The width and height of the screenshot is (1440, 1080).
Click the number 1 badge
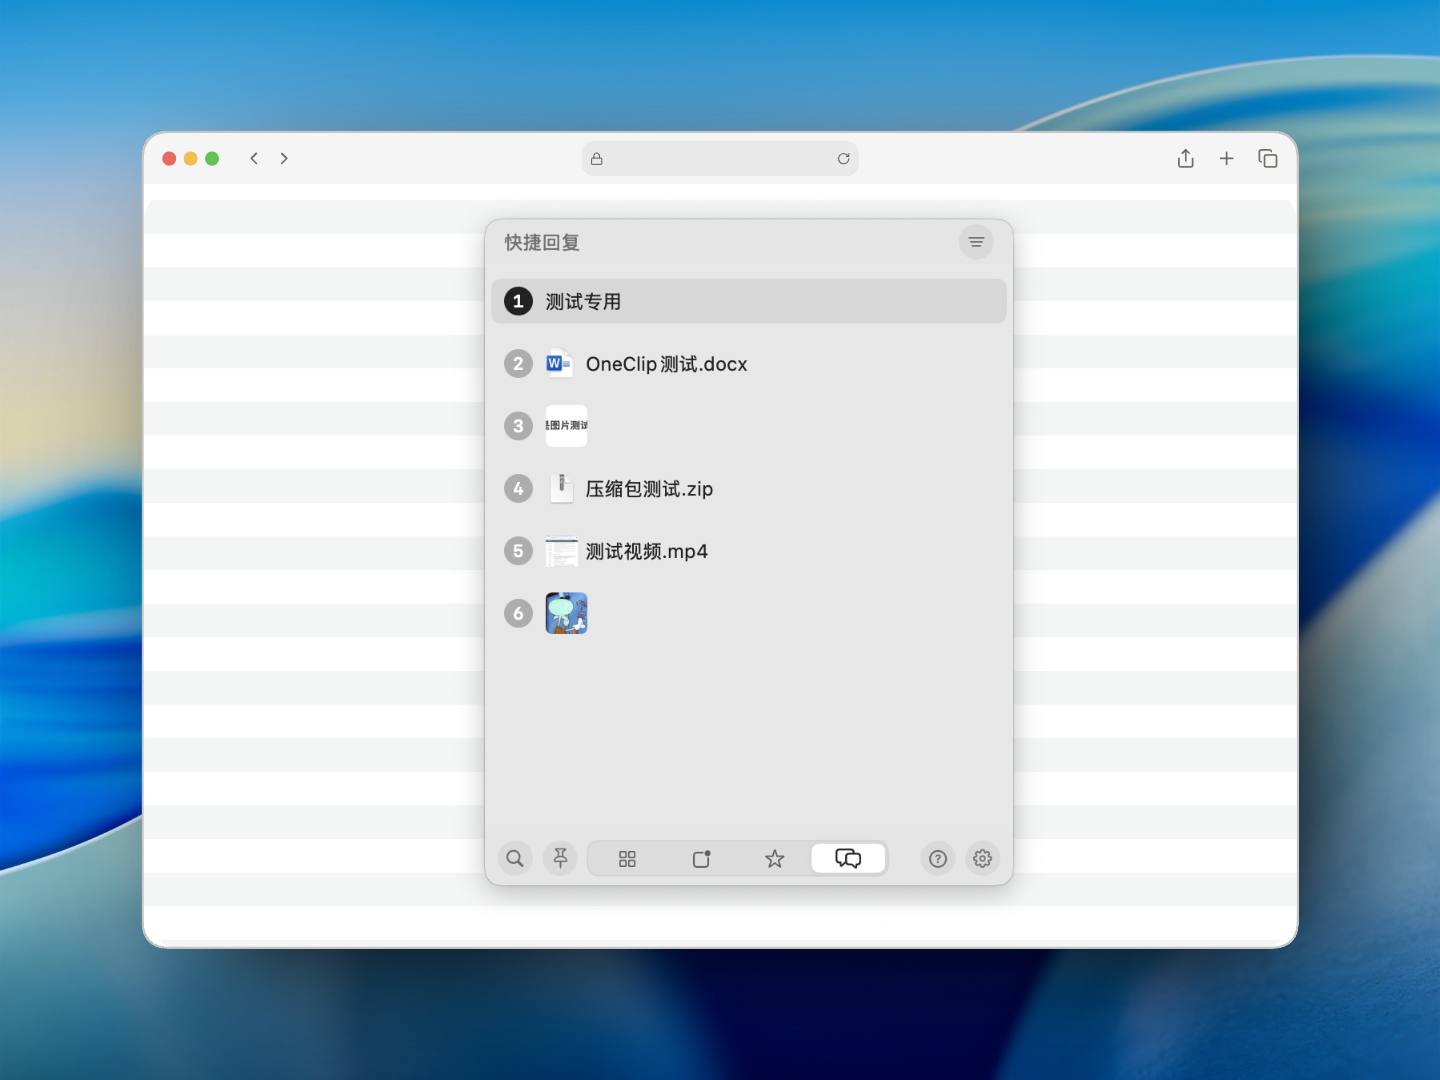click(x=518, y=301)
